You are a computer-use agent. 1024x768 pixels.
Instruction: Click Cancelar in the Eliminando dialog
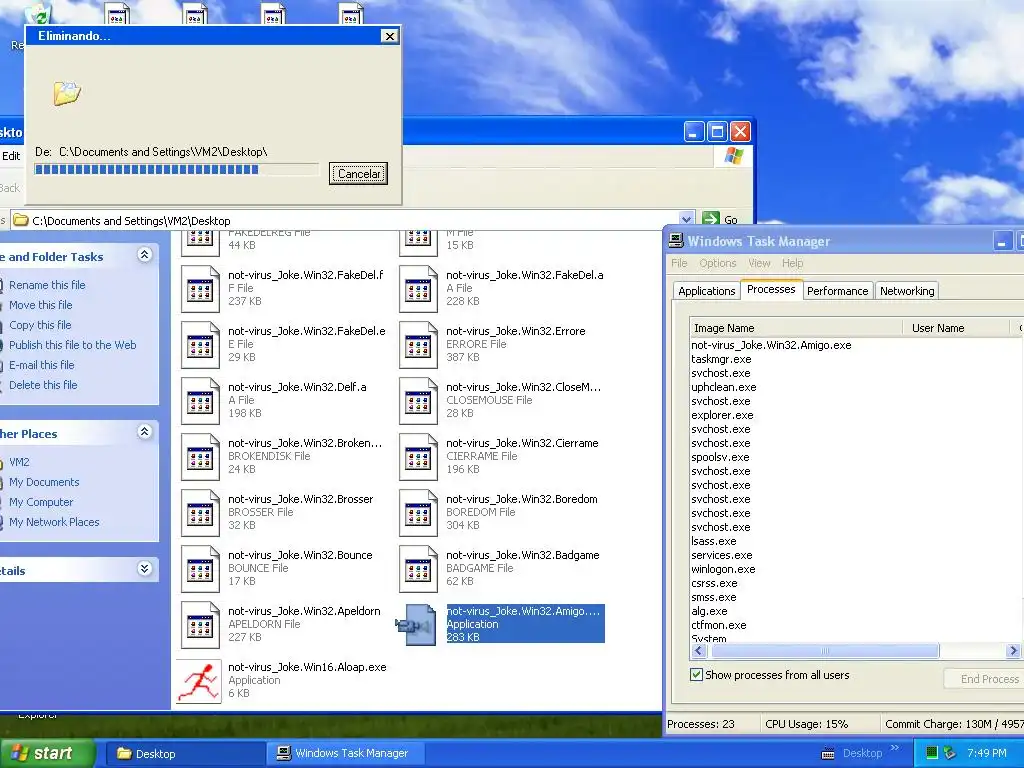coord(359,174)
